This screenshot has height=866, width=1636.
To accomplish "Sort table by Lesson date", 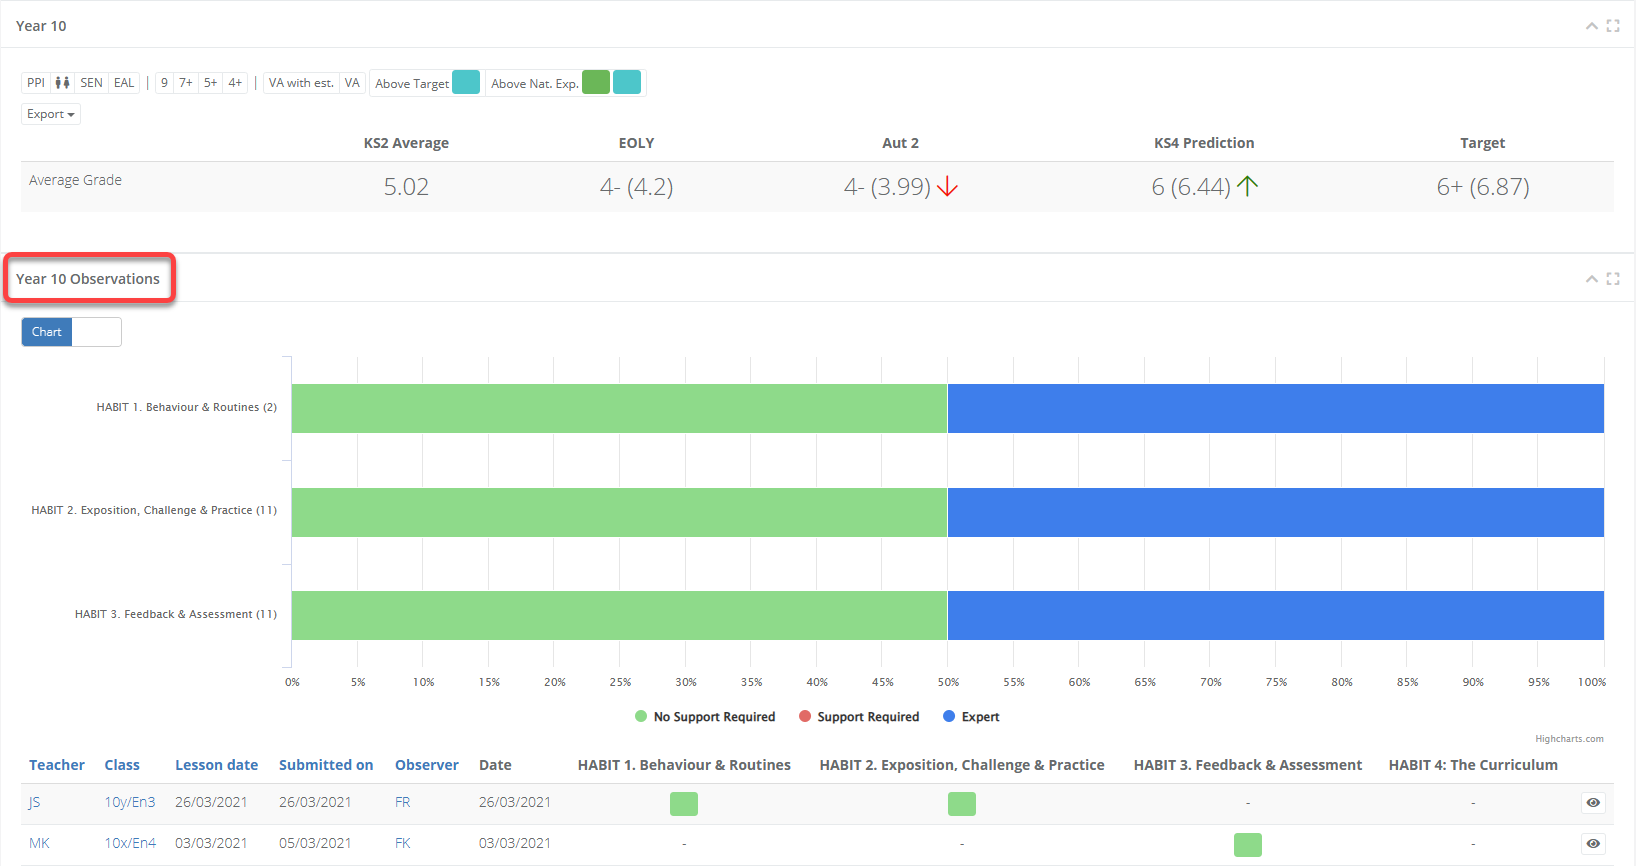I will tap(216, 765).
